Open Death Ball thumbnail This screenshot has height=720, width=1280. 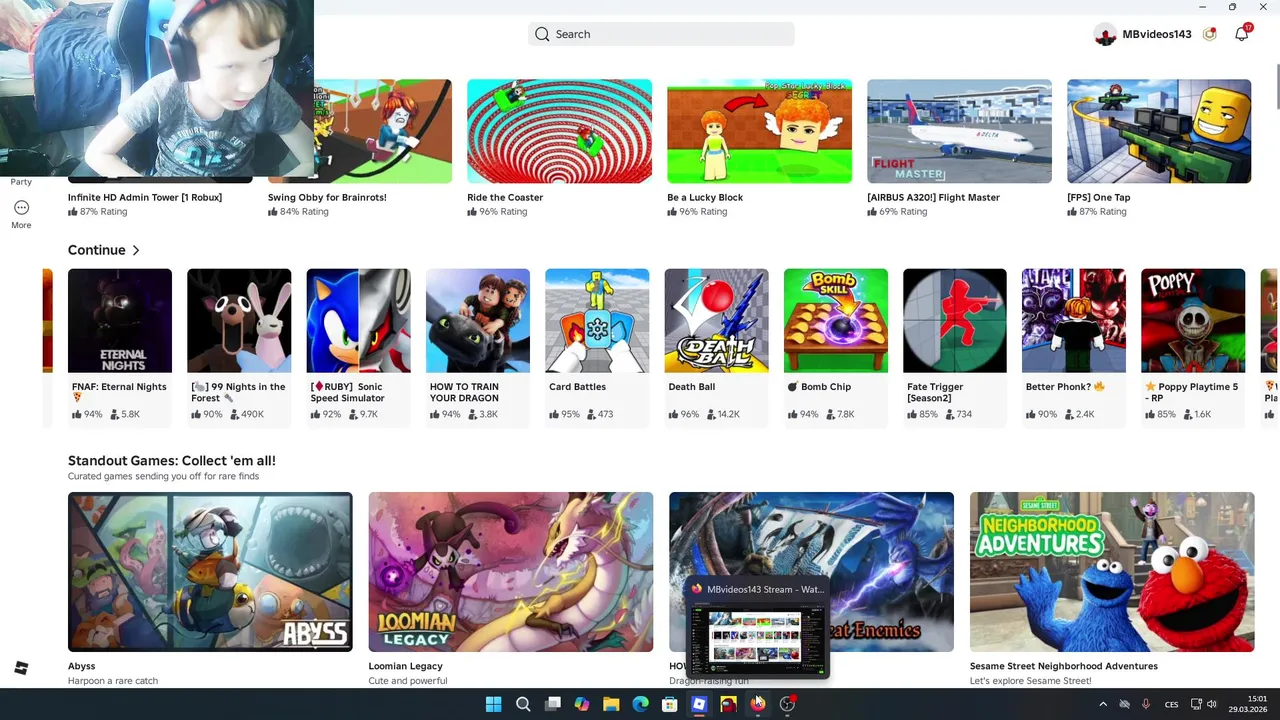coord(716,321)
